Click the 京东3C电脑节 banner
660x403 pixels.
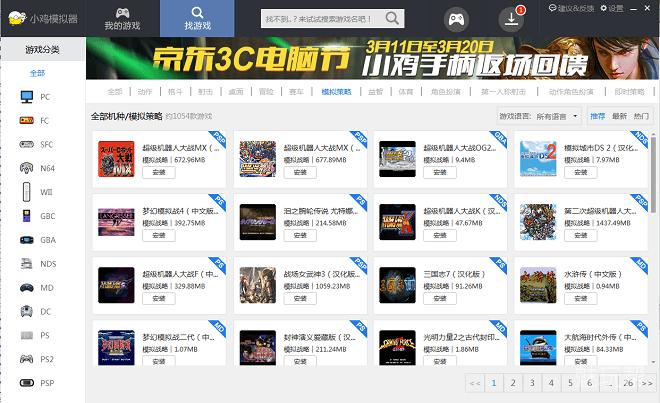pyautogui.click(x=372, y=58)
